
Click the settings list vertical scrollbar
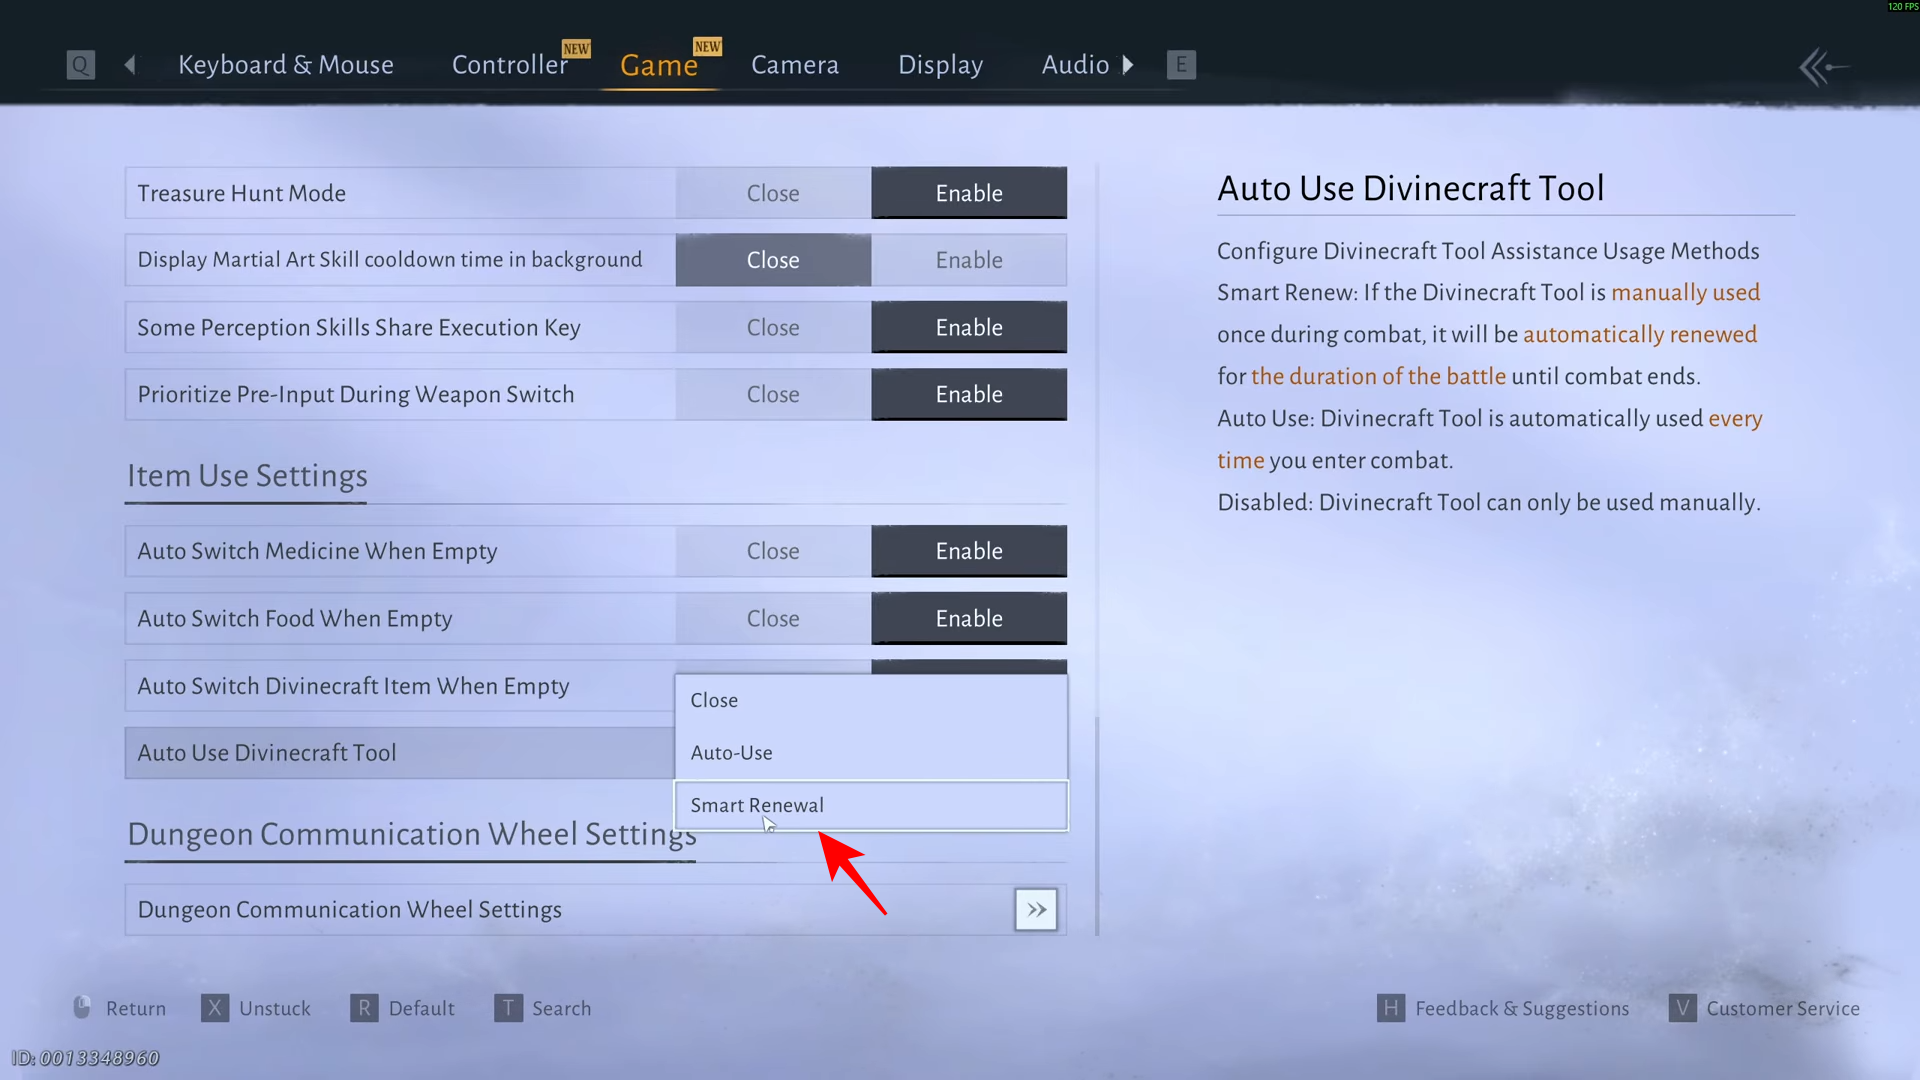click(x=1097, y=826)
